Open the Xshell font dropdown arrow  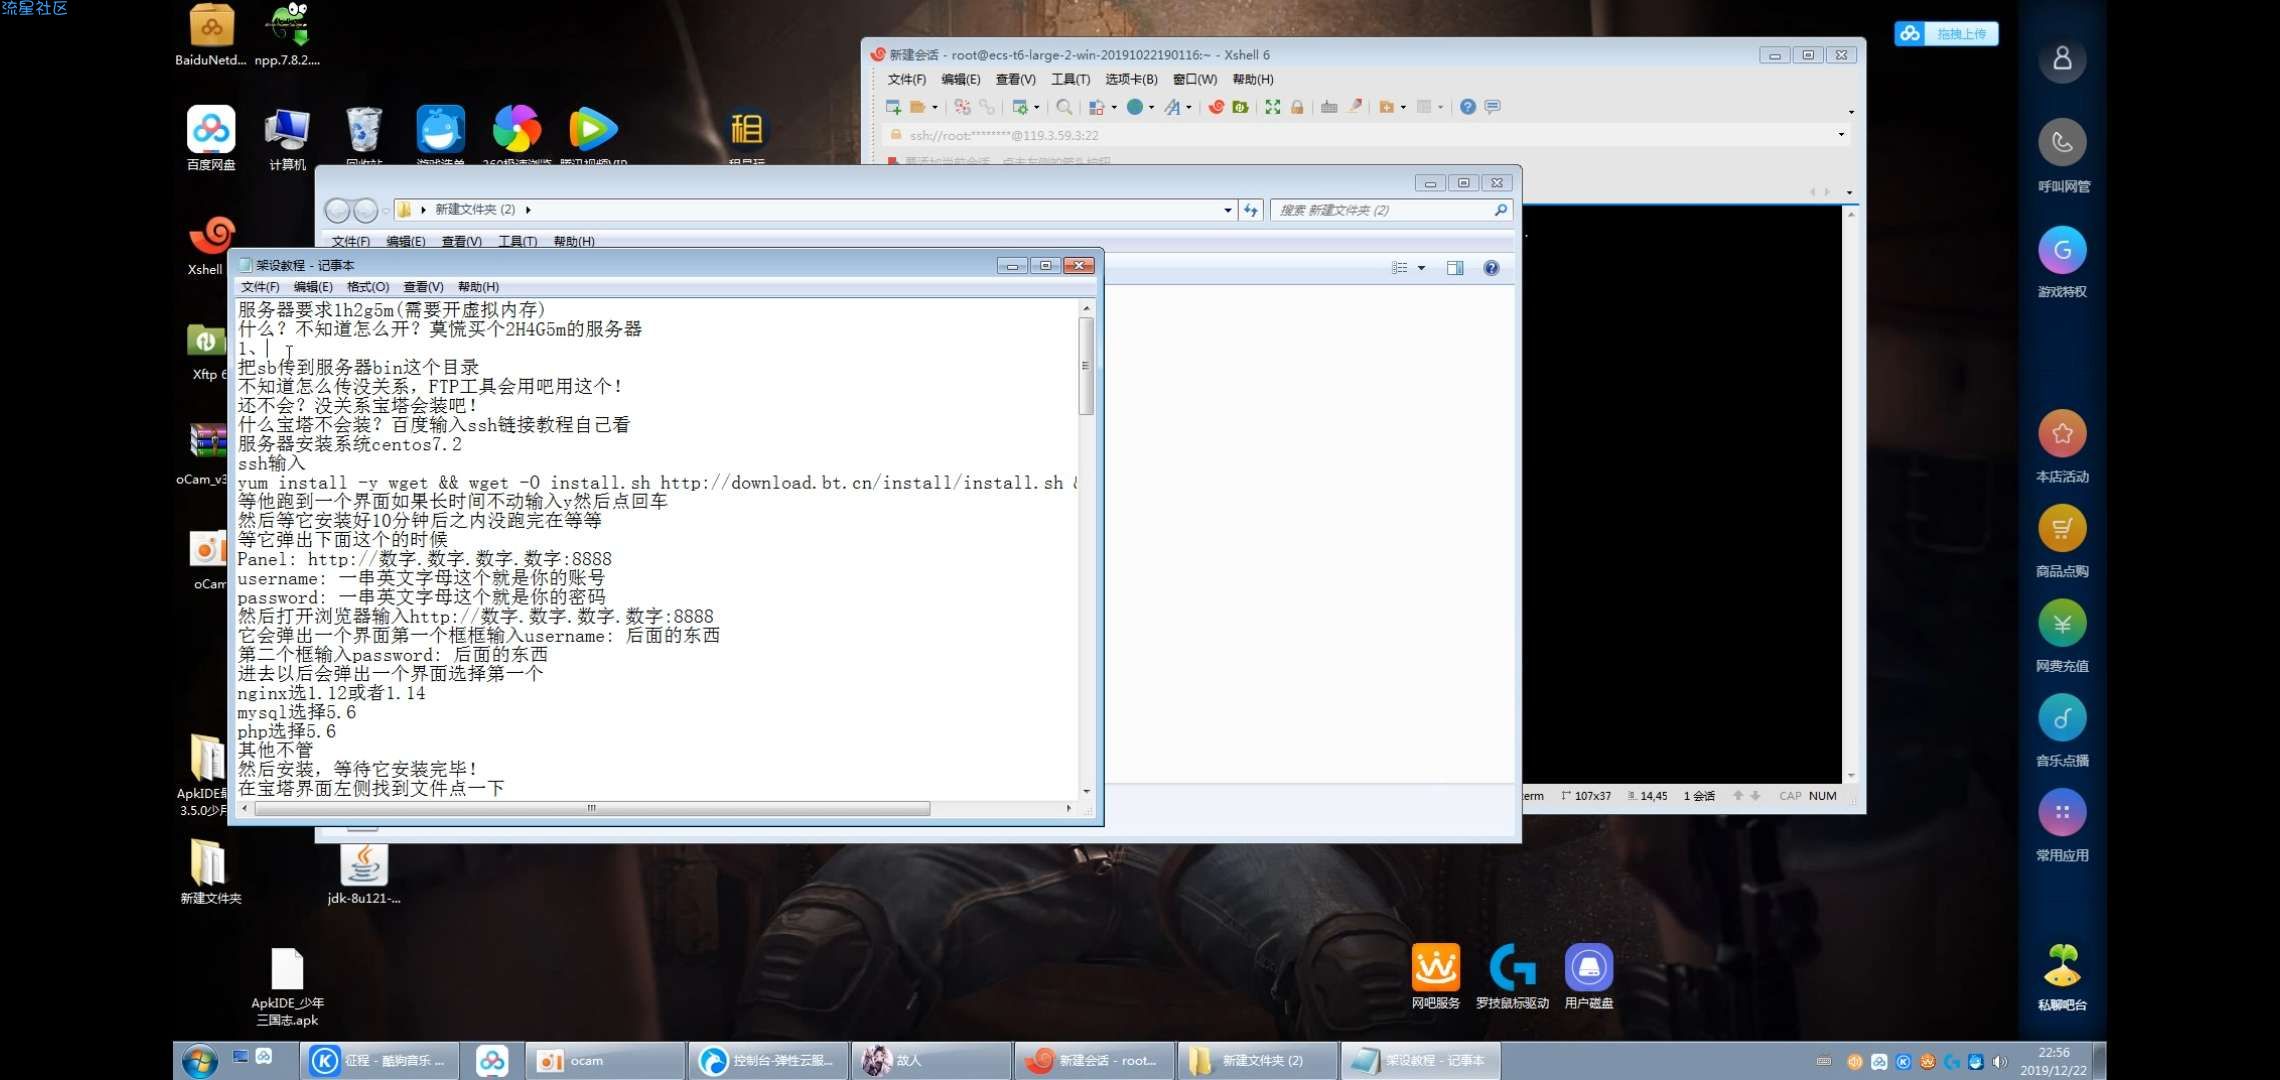(1189, 108)
